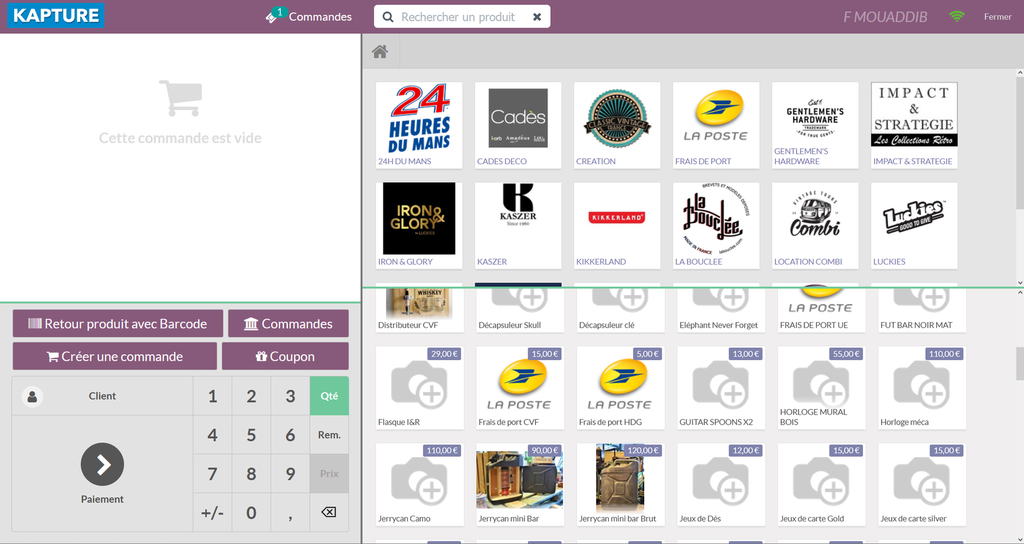Image resolution: width=1024 pixels, height=544 pixels.
Task: Add Décapsuleur Skull product
Action: [x=520, y=310]
